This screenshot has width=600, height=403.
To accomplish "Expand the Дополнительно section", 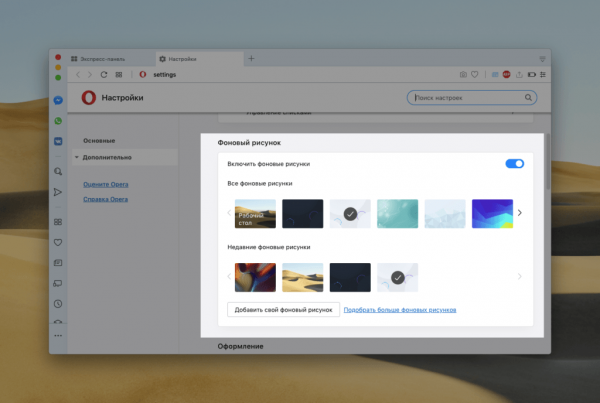I will click(x=124, y=157).
